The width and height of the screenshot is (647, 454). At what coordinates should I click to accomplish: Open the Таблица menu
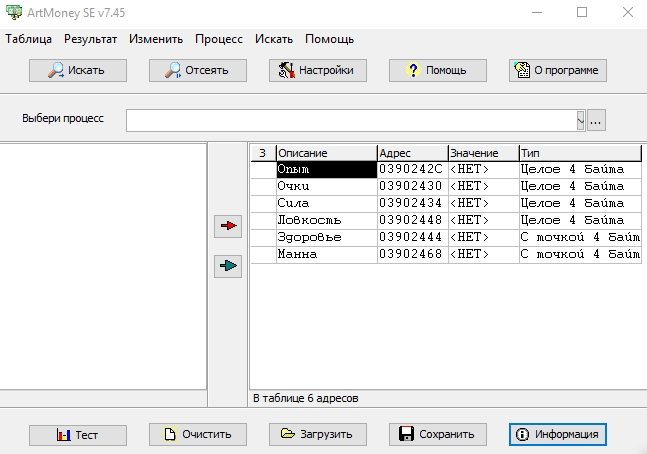click(x=28, y=39)
